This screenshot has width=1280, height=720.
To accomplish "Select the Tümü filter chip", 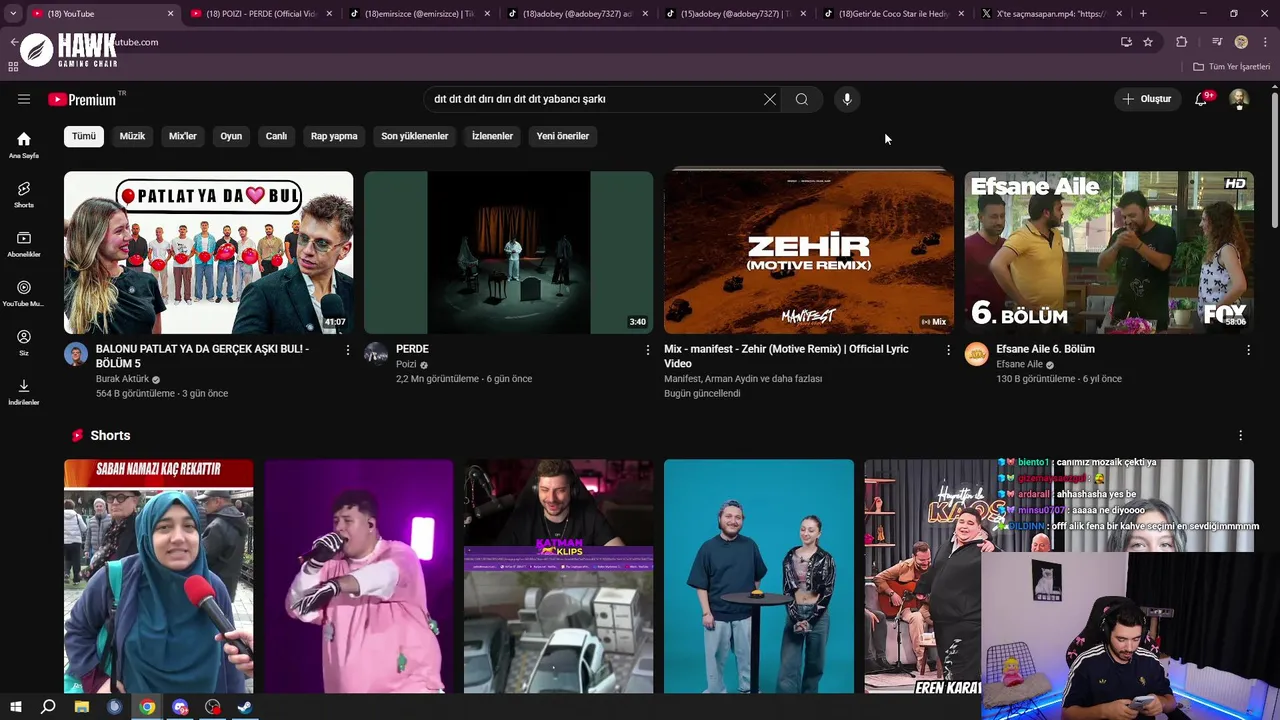I will click(84, 136).
